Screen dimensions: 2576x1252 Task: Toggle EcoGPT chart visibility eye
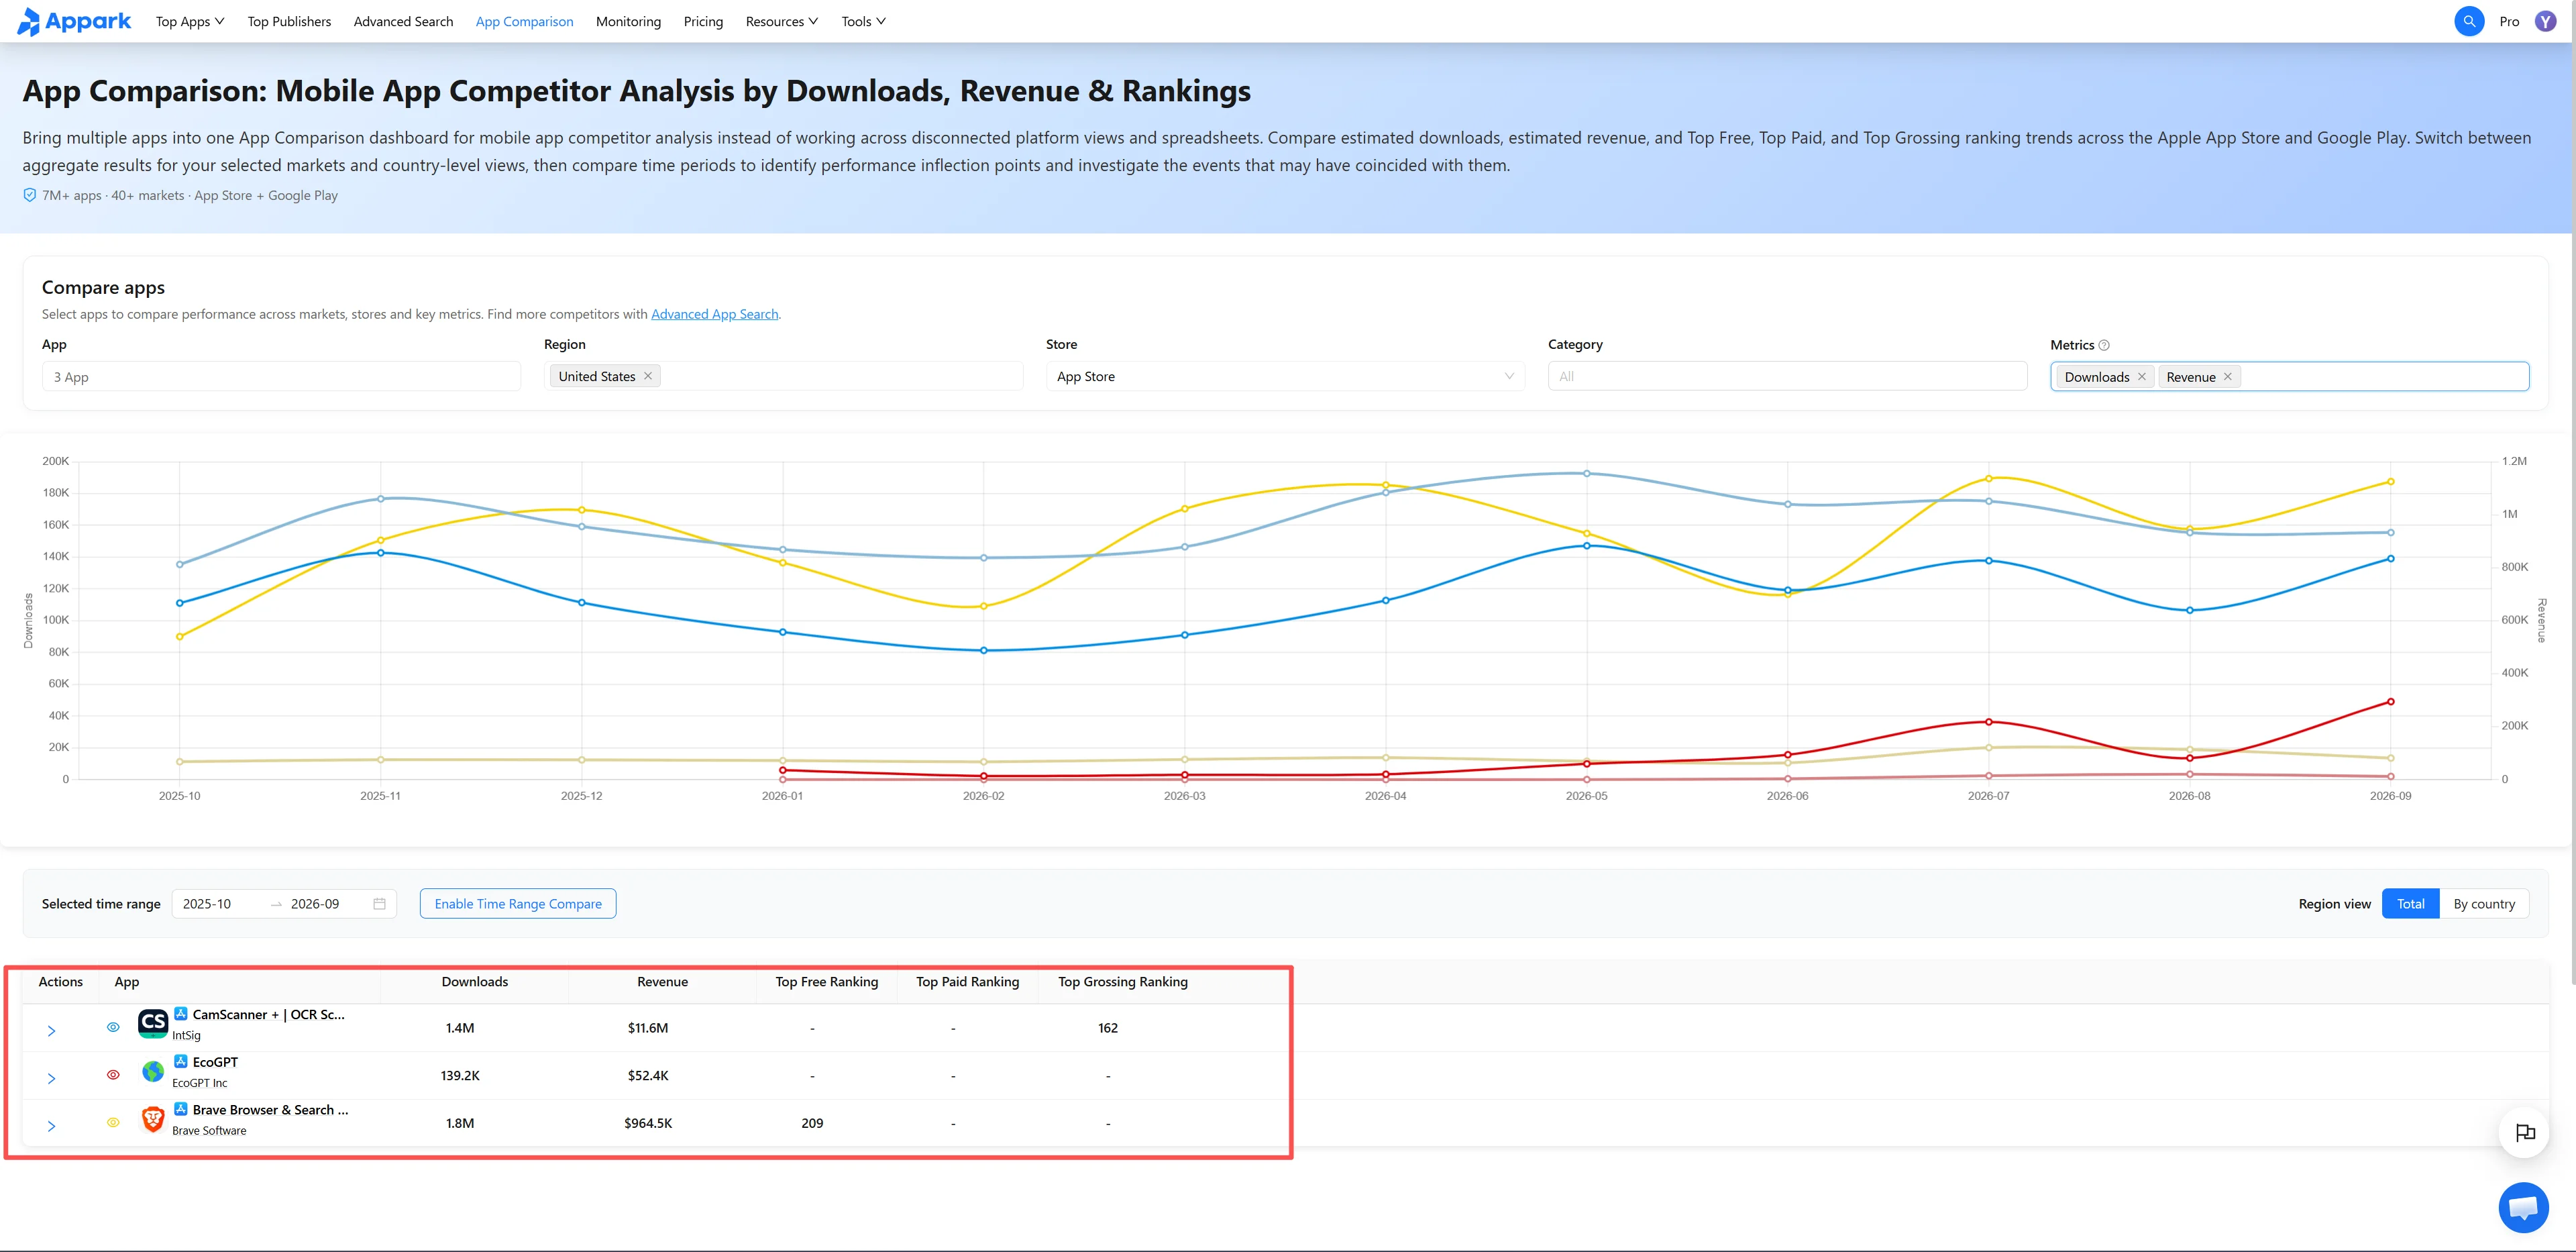click(113, 1075)
